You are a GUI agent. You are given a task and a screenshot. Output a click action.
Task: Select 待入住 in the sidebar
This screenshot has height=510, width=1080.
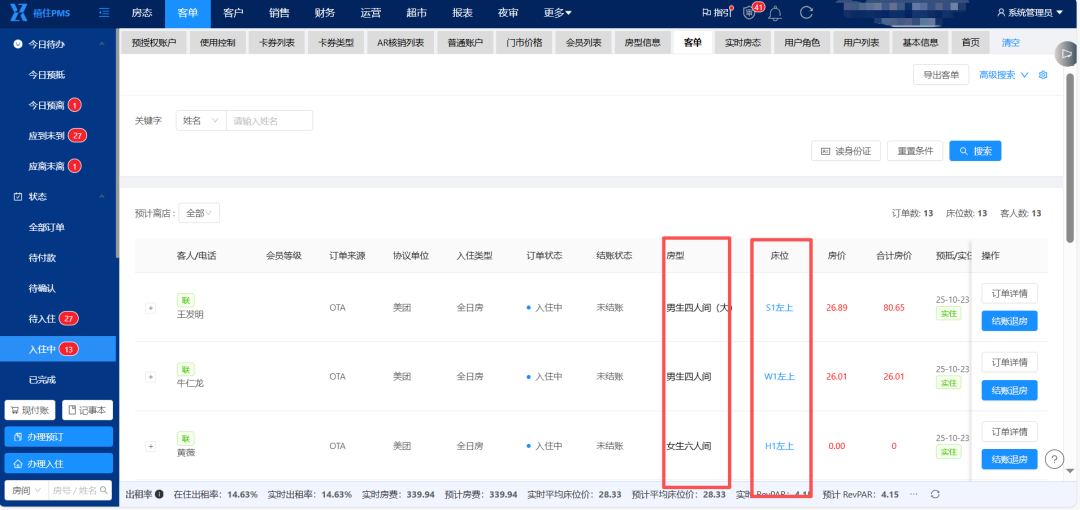(x=59, y=318)
